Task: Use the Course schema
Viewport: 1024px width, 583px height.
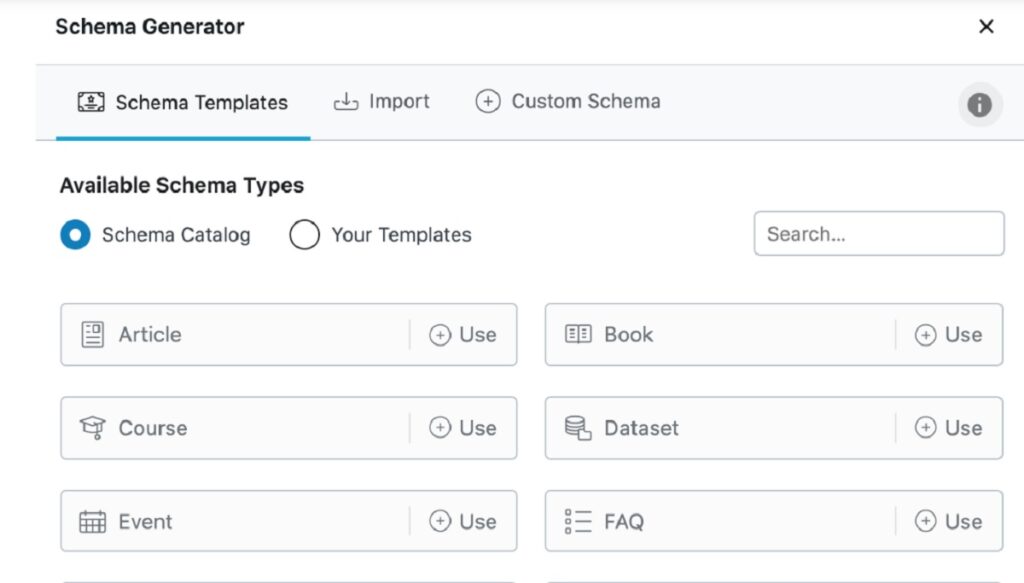Action: click(x=463, y=428)
